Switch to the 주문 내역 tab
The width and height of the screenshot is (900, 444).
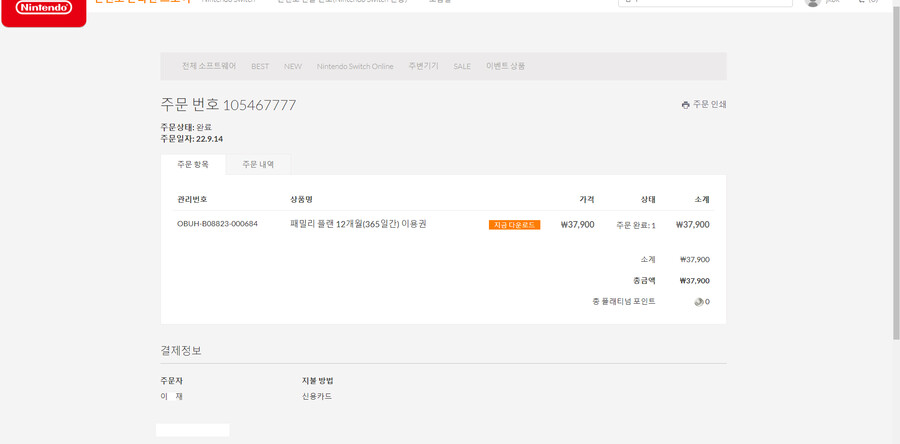tap(258, 165)
